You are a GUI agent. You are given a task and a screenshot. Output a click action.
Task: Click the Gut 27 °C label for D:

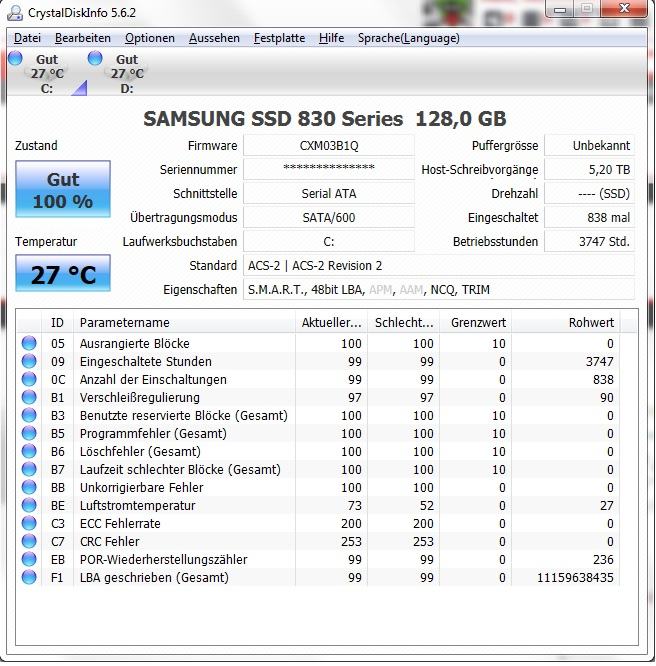[127, 66]
